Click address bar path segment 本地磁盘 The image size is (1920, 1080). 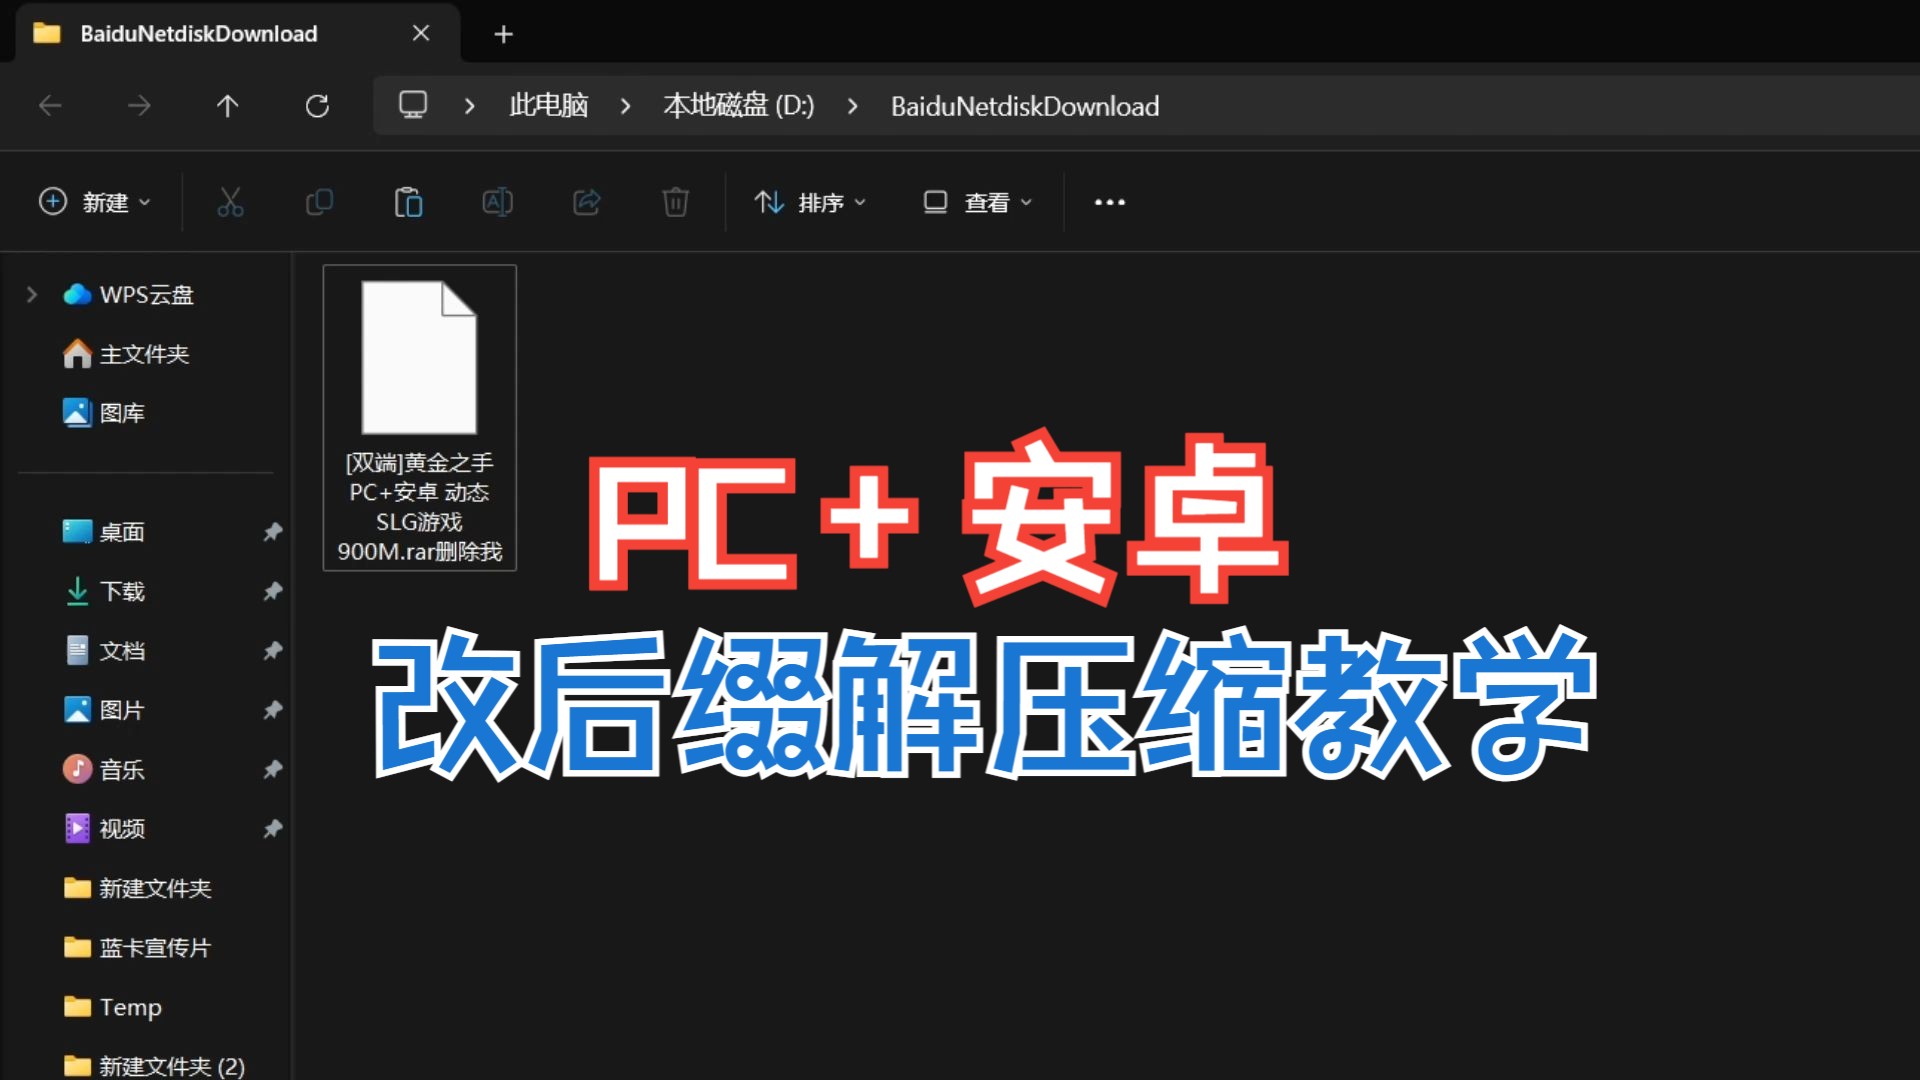pyautogui.click(x=735, y=105)
